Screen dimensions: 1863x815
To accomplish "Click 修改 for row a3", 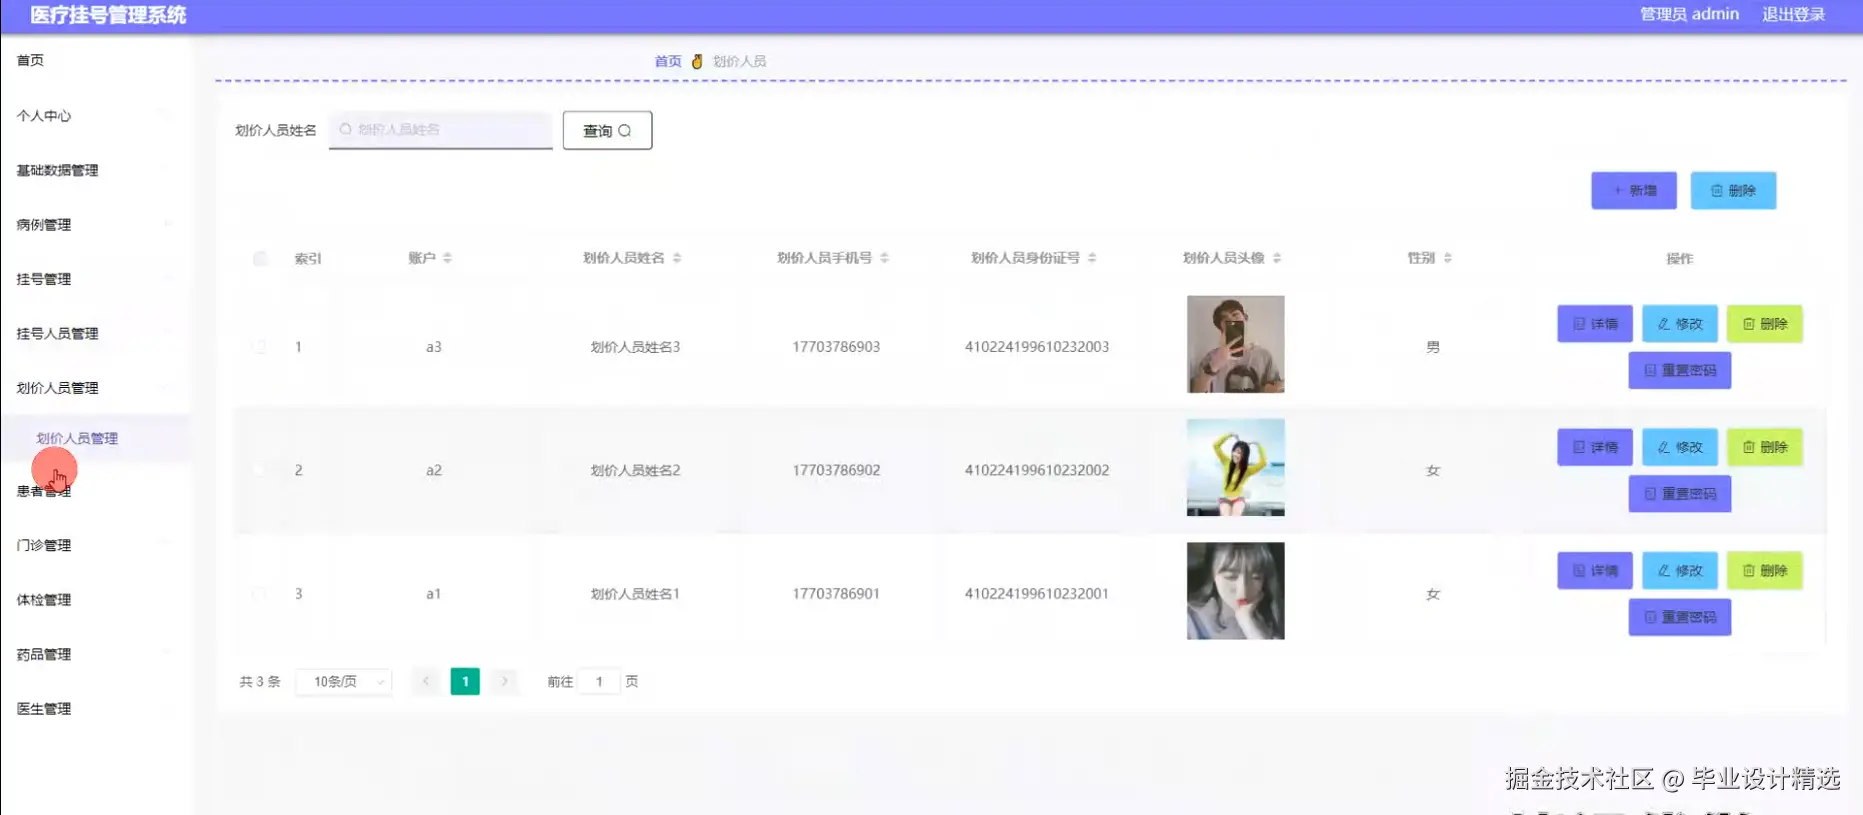I will (1680, 324).
